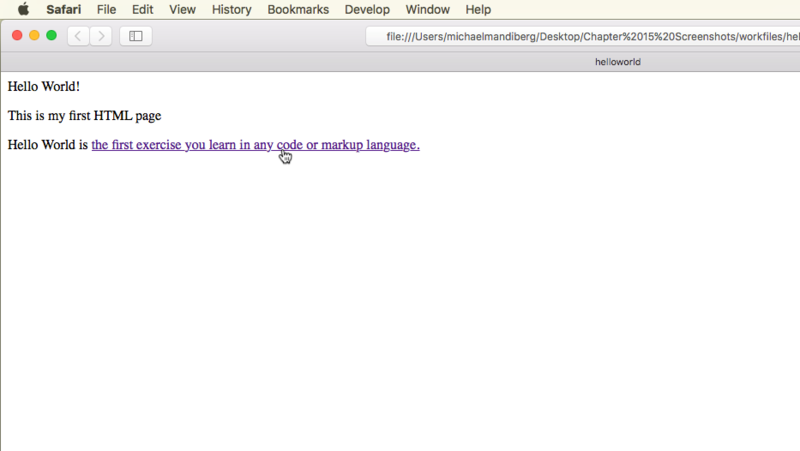Screen dimensions: 800x451
Task: Open the Edit menu
Action: pos(142,9)
